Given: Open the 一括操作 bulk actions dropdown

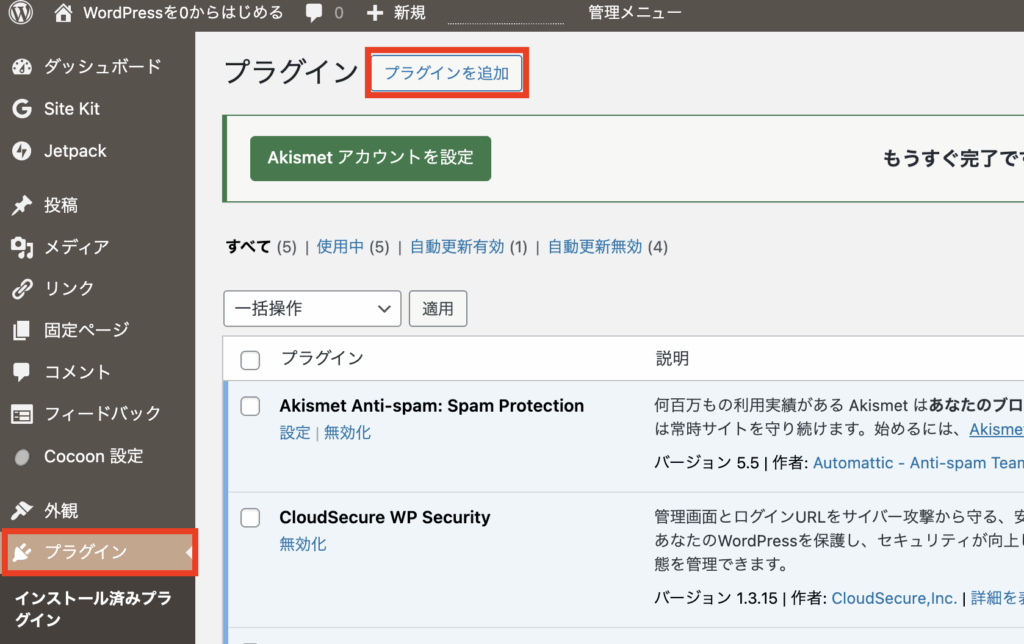Looking at the screenshot, I should coord(312,308).
